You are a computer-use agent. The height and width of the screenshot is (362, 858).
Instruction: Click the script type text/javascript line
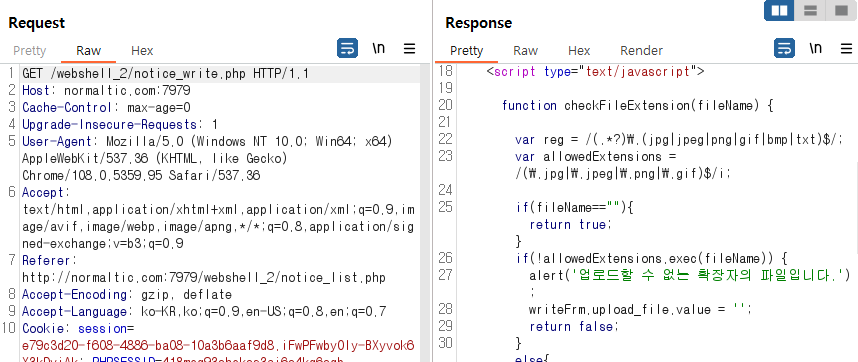(x=595, y=72)
